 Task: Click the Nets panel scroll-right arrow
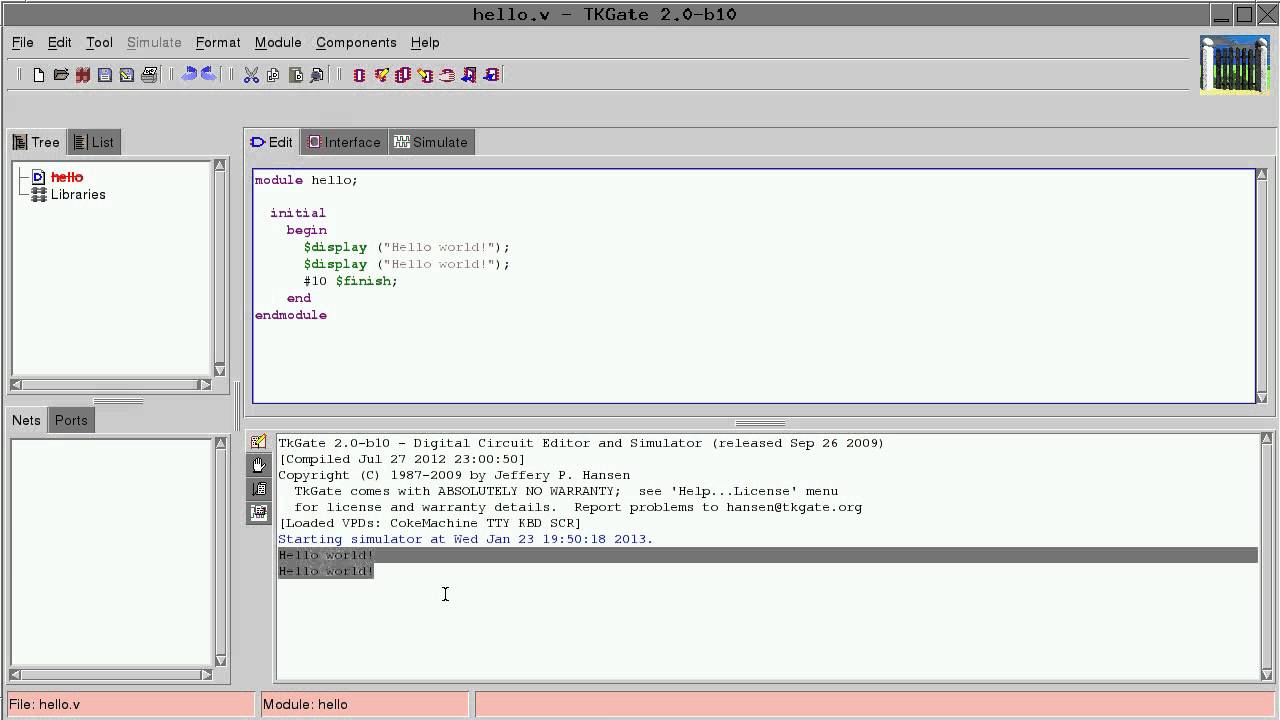click(205, 675)
